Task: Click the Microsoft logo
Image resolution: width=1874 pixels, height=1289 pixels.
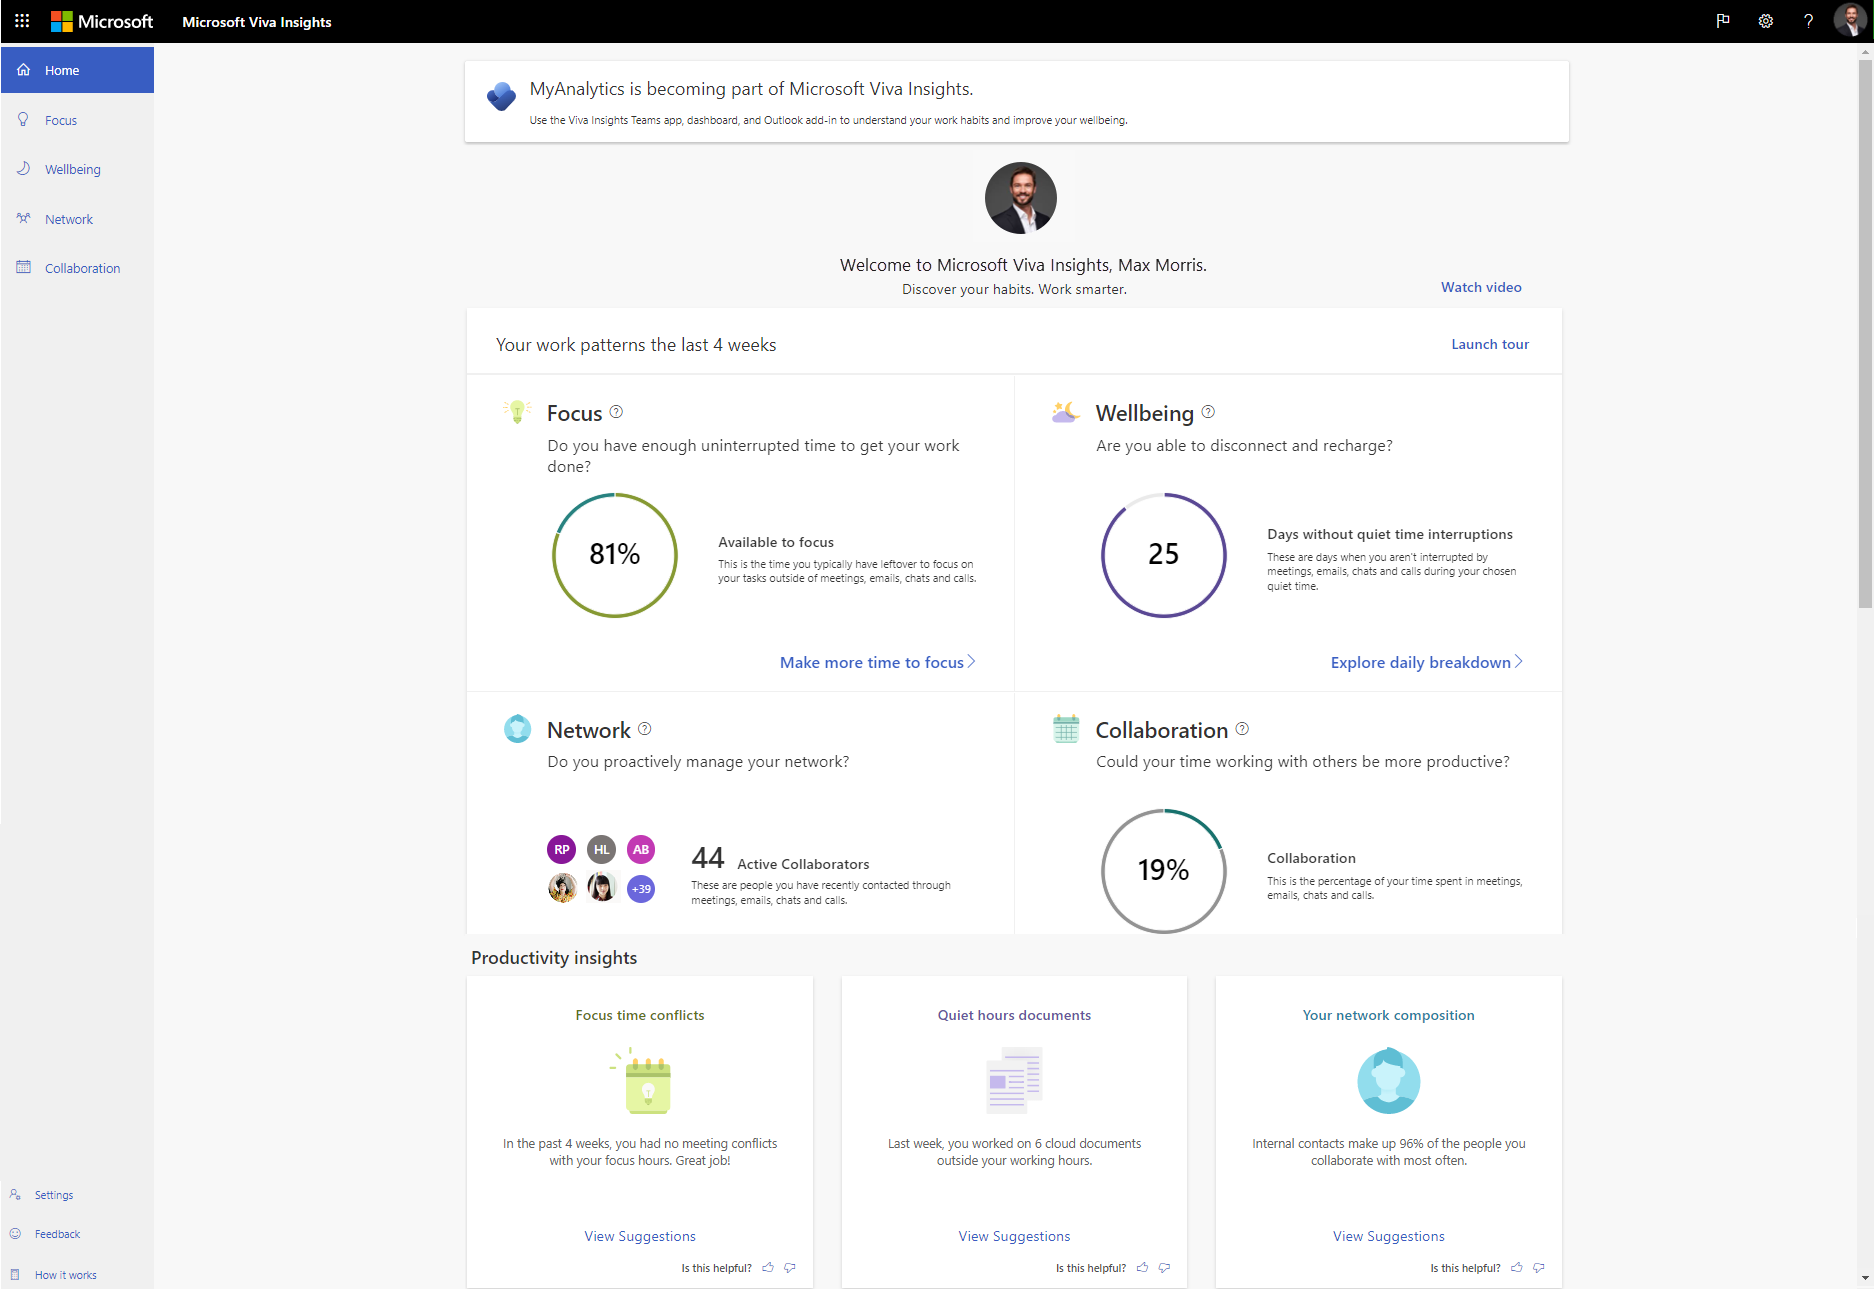Action: coord(102,21)
